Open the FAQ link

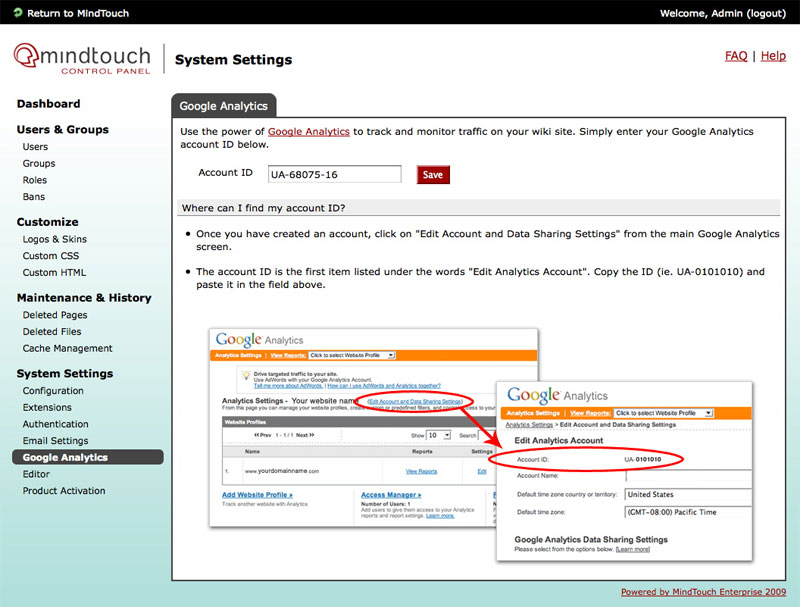pos(736,56)
